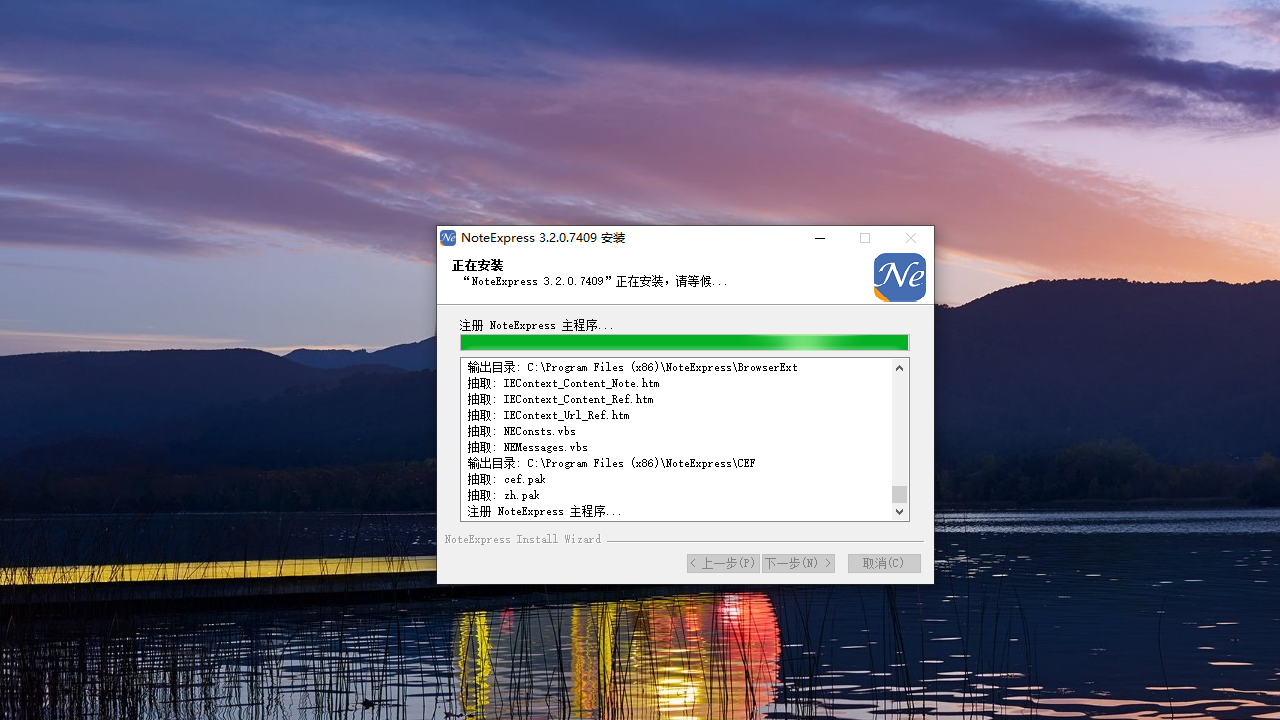The width and height of the screenshot is (1280, 720).
Task: Click the scrollbar down arrow in the log
Action: click(898, 511)
